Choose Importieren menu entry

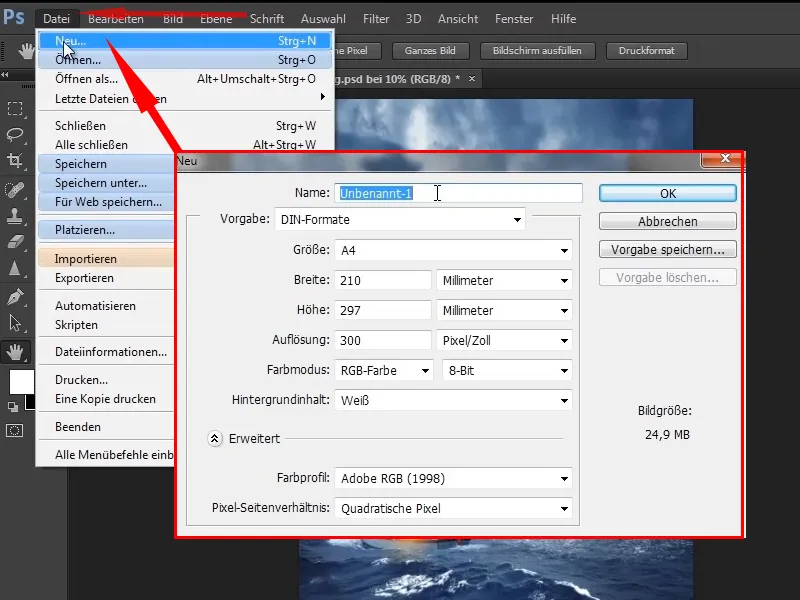107,259
